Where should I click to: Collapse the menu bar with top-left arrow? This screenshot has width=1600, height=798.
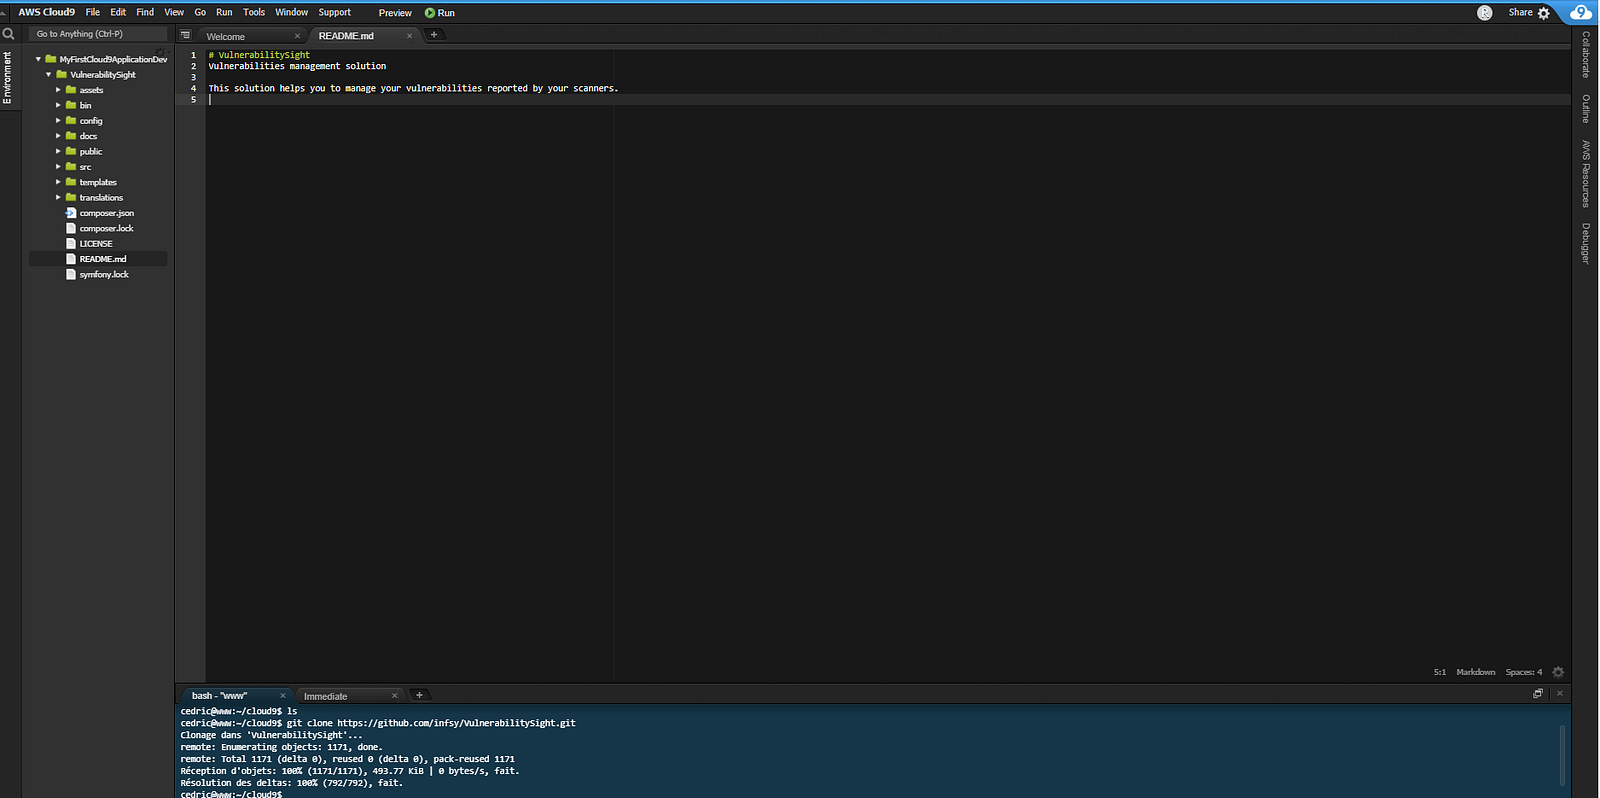[x=4, y=13]
